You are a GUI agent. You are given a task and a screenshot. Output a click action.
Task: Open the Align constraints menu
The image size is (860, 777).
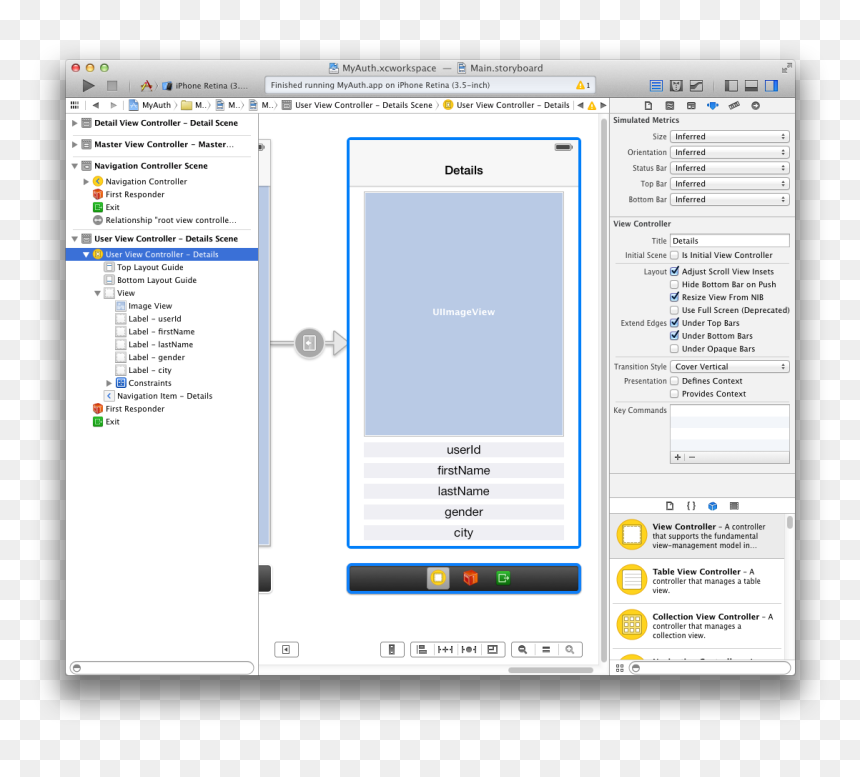coord(422,650)
